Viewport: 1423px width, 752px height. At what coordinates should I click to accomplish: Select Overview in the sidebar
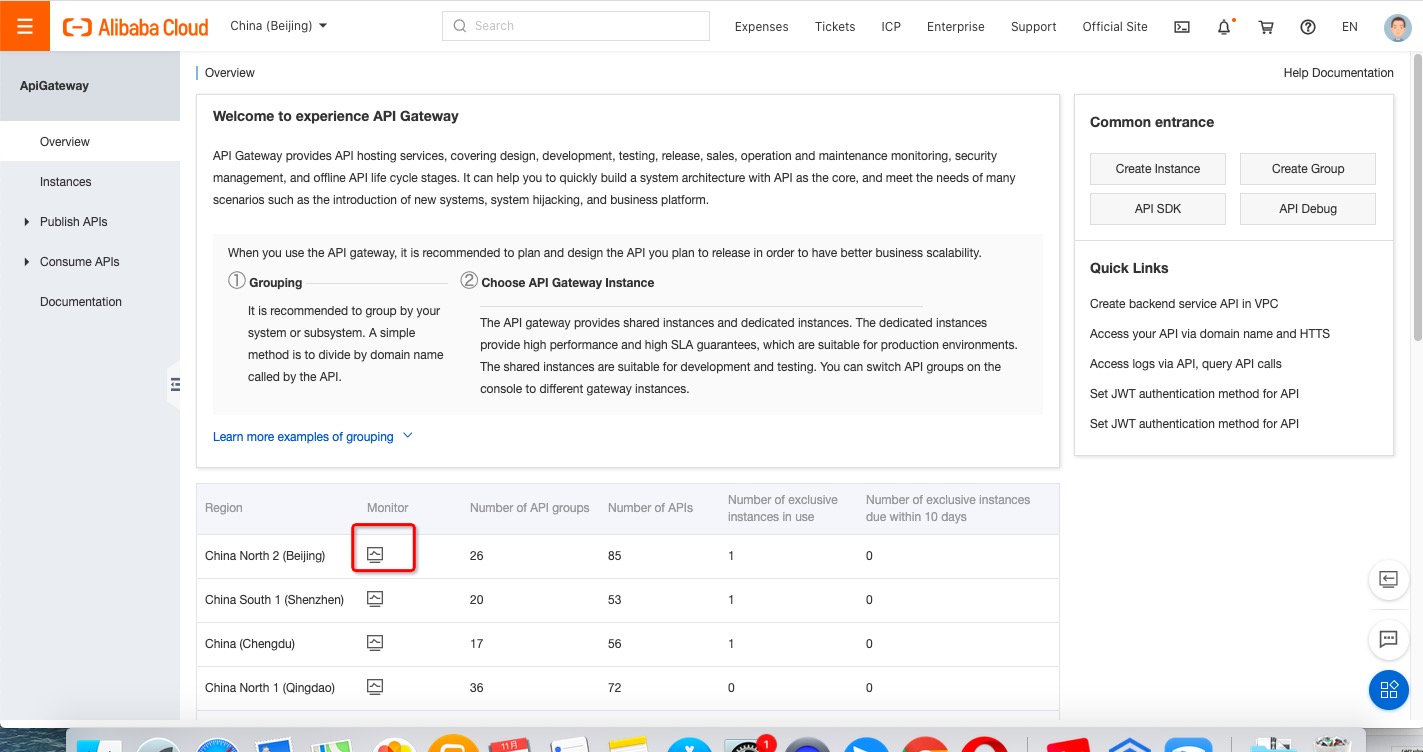90,142
